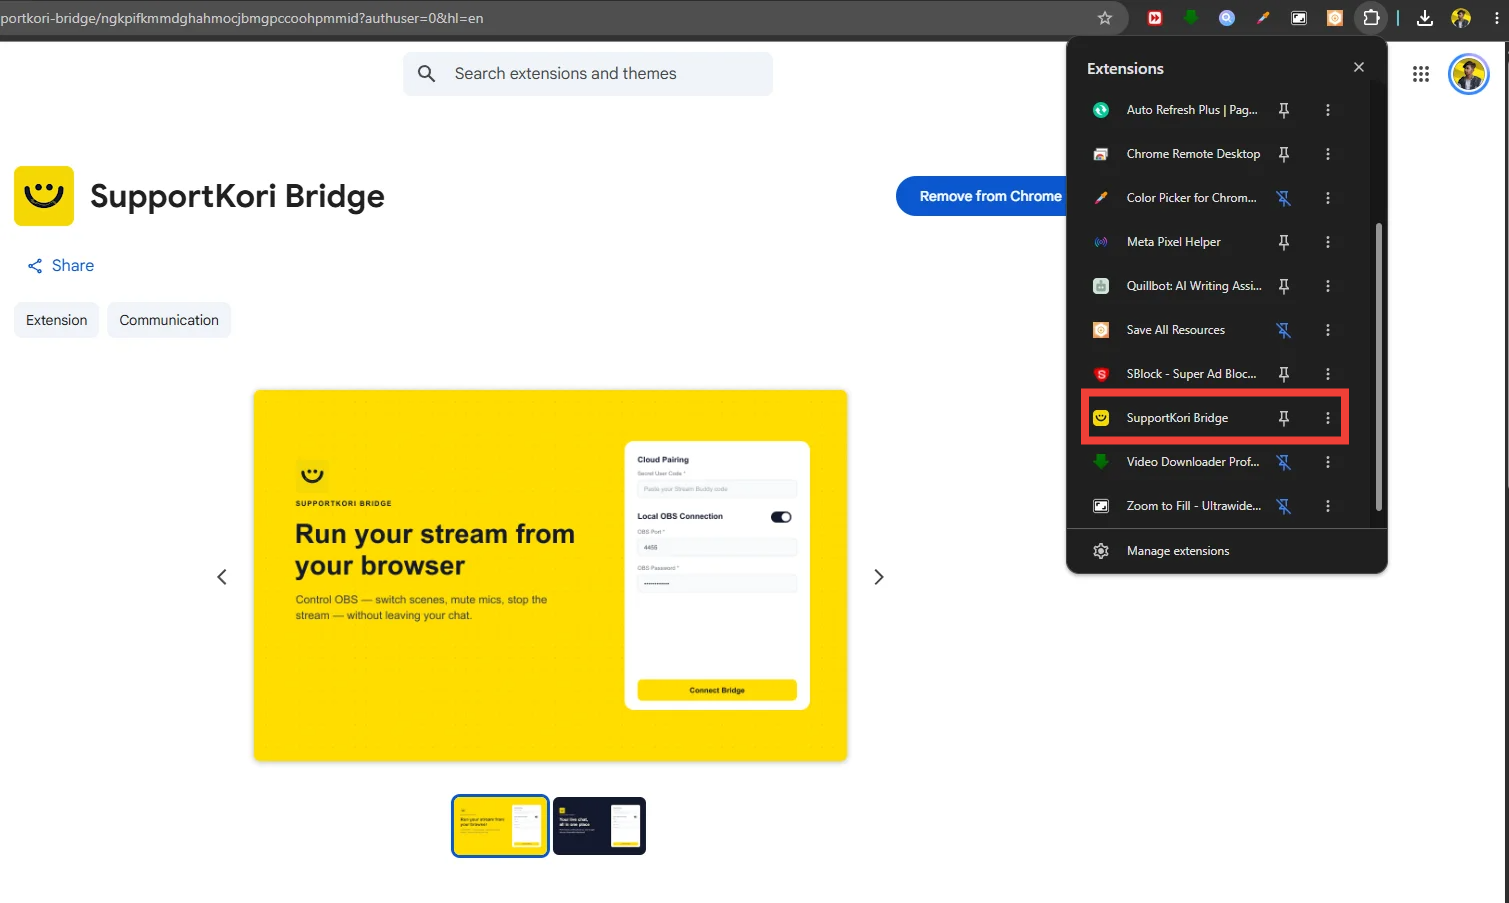Show next screenshot in carousel

(879, 577)
